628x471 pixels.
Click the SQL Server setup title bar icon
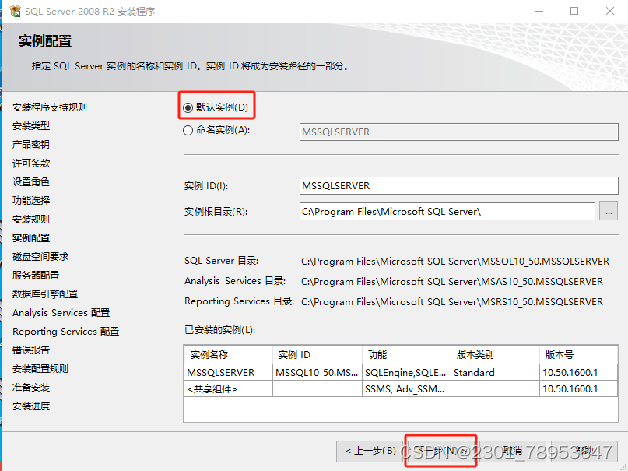[15, 11]
